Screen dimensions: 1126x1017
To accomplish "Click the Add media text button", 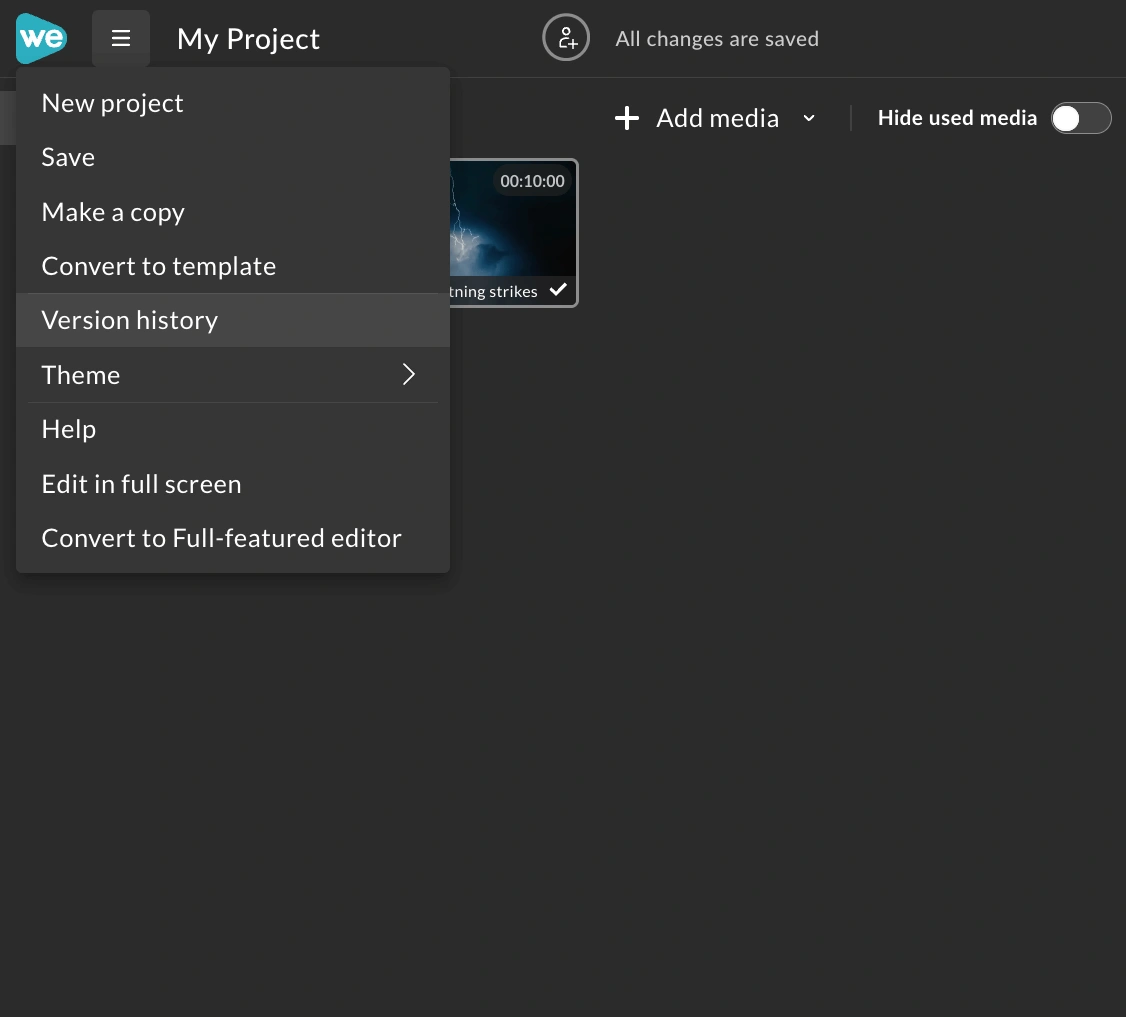I will click(717, 118).
